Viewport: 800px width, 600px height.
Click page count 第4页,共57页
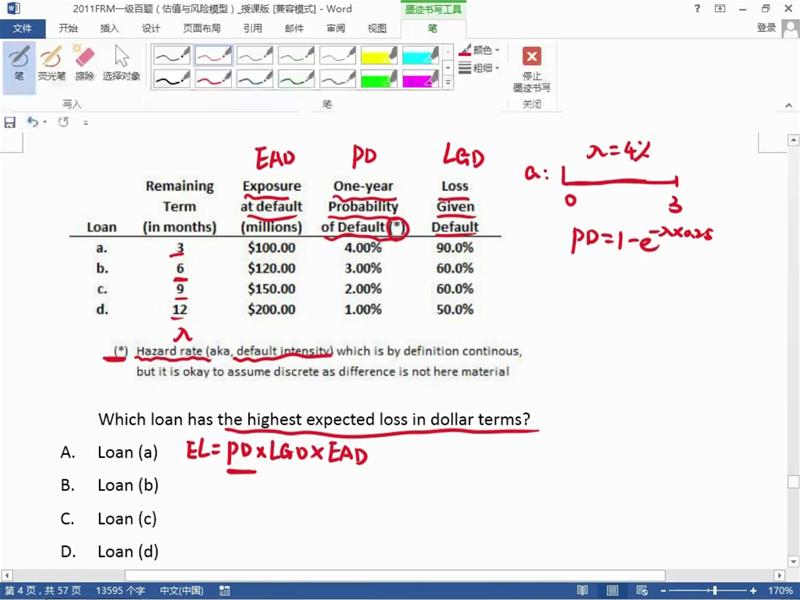point(43,590)
